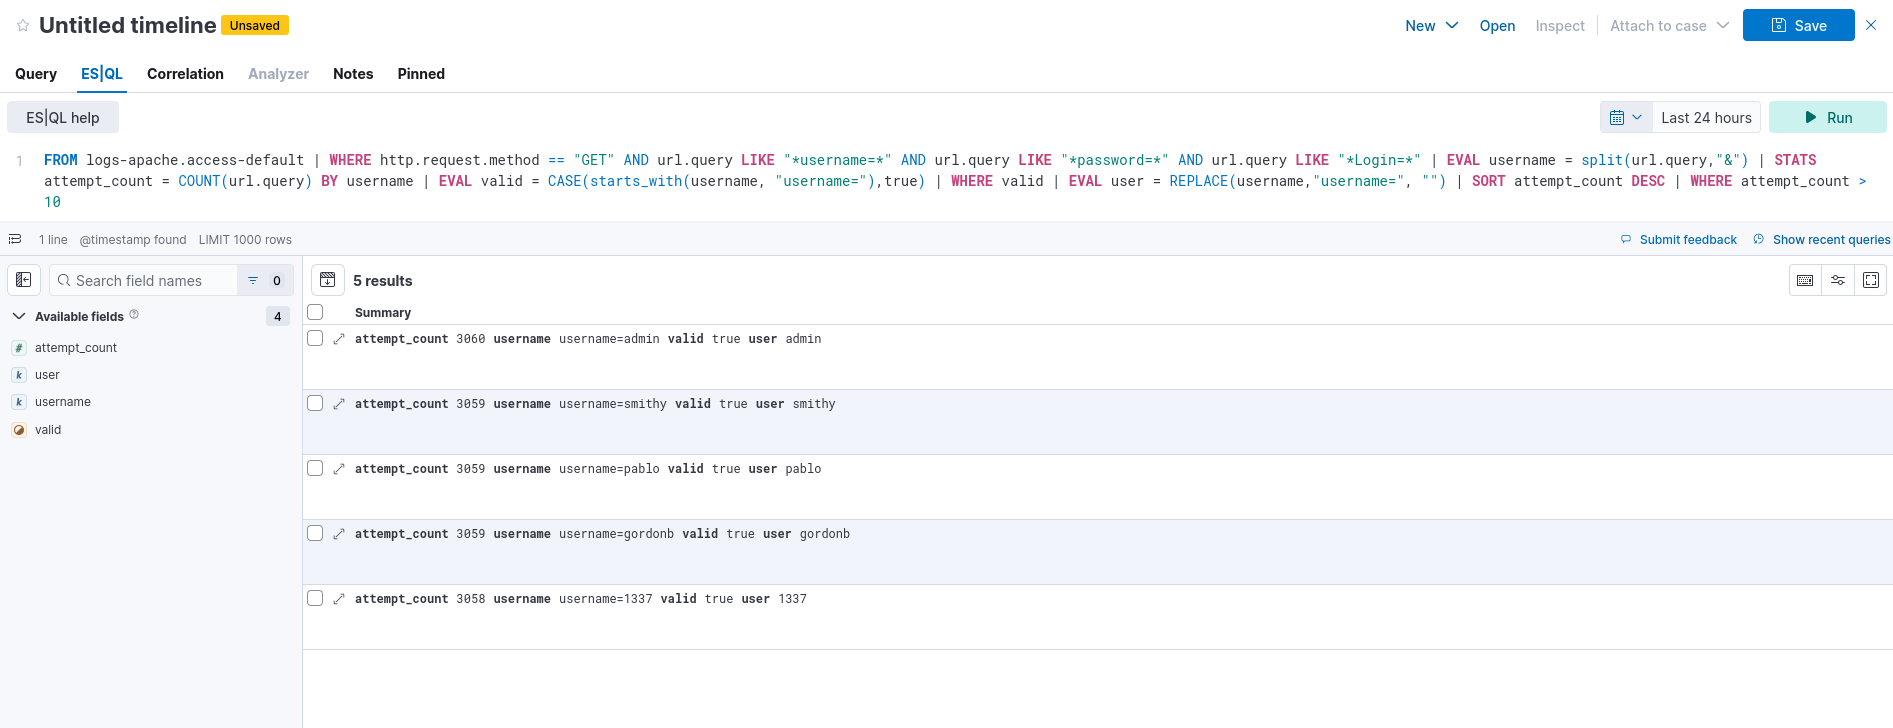Expand the admin result row details
This screenshot has height=728, width=1893.
[x=339, y=339]
